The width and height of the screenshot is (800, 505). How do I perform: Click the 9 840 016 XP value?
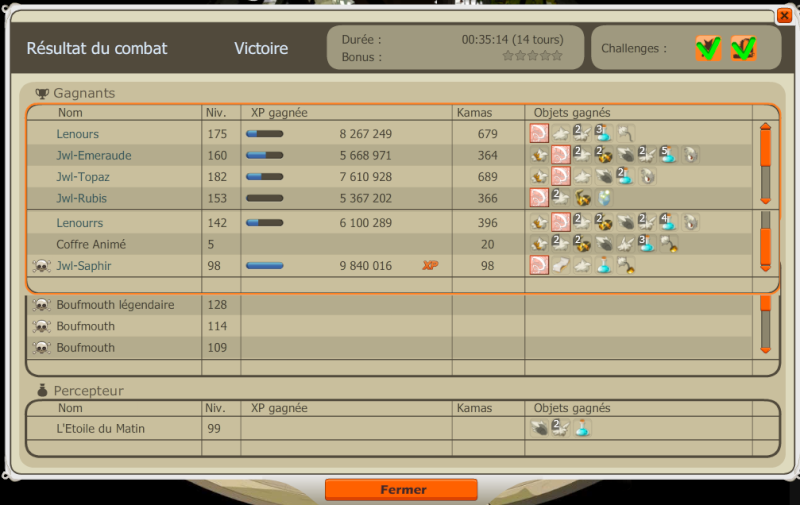[366, 266]
